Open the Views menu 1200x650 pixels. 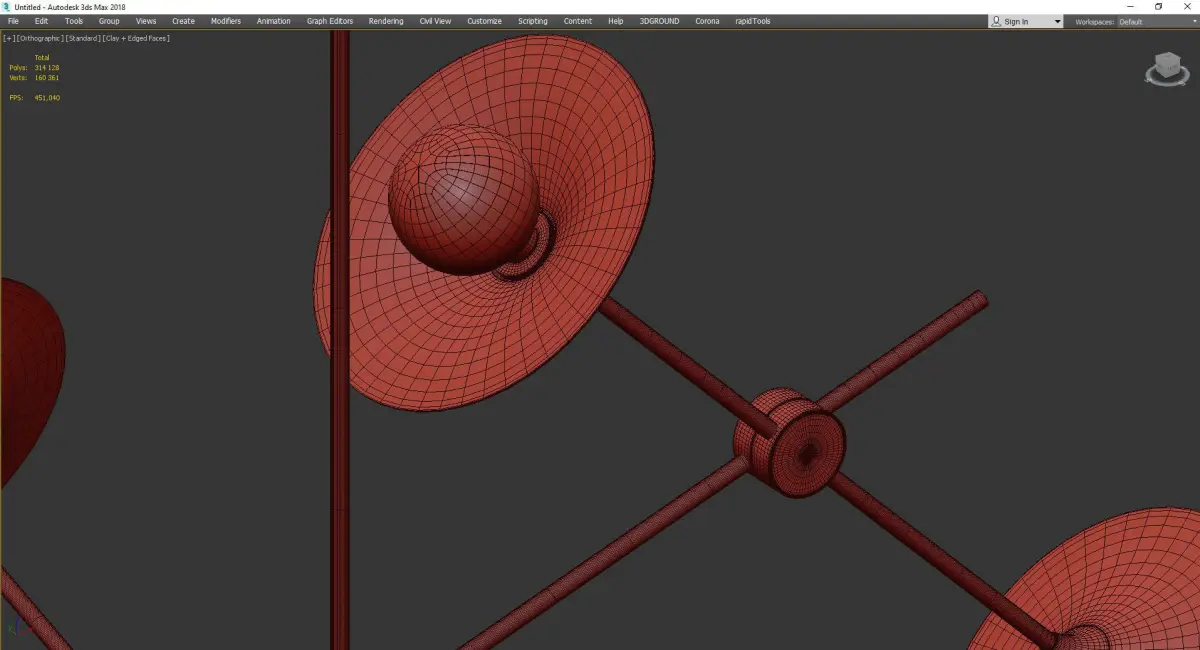(146, 21)
